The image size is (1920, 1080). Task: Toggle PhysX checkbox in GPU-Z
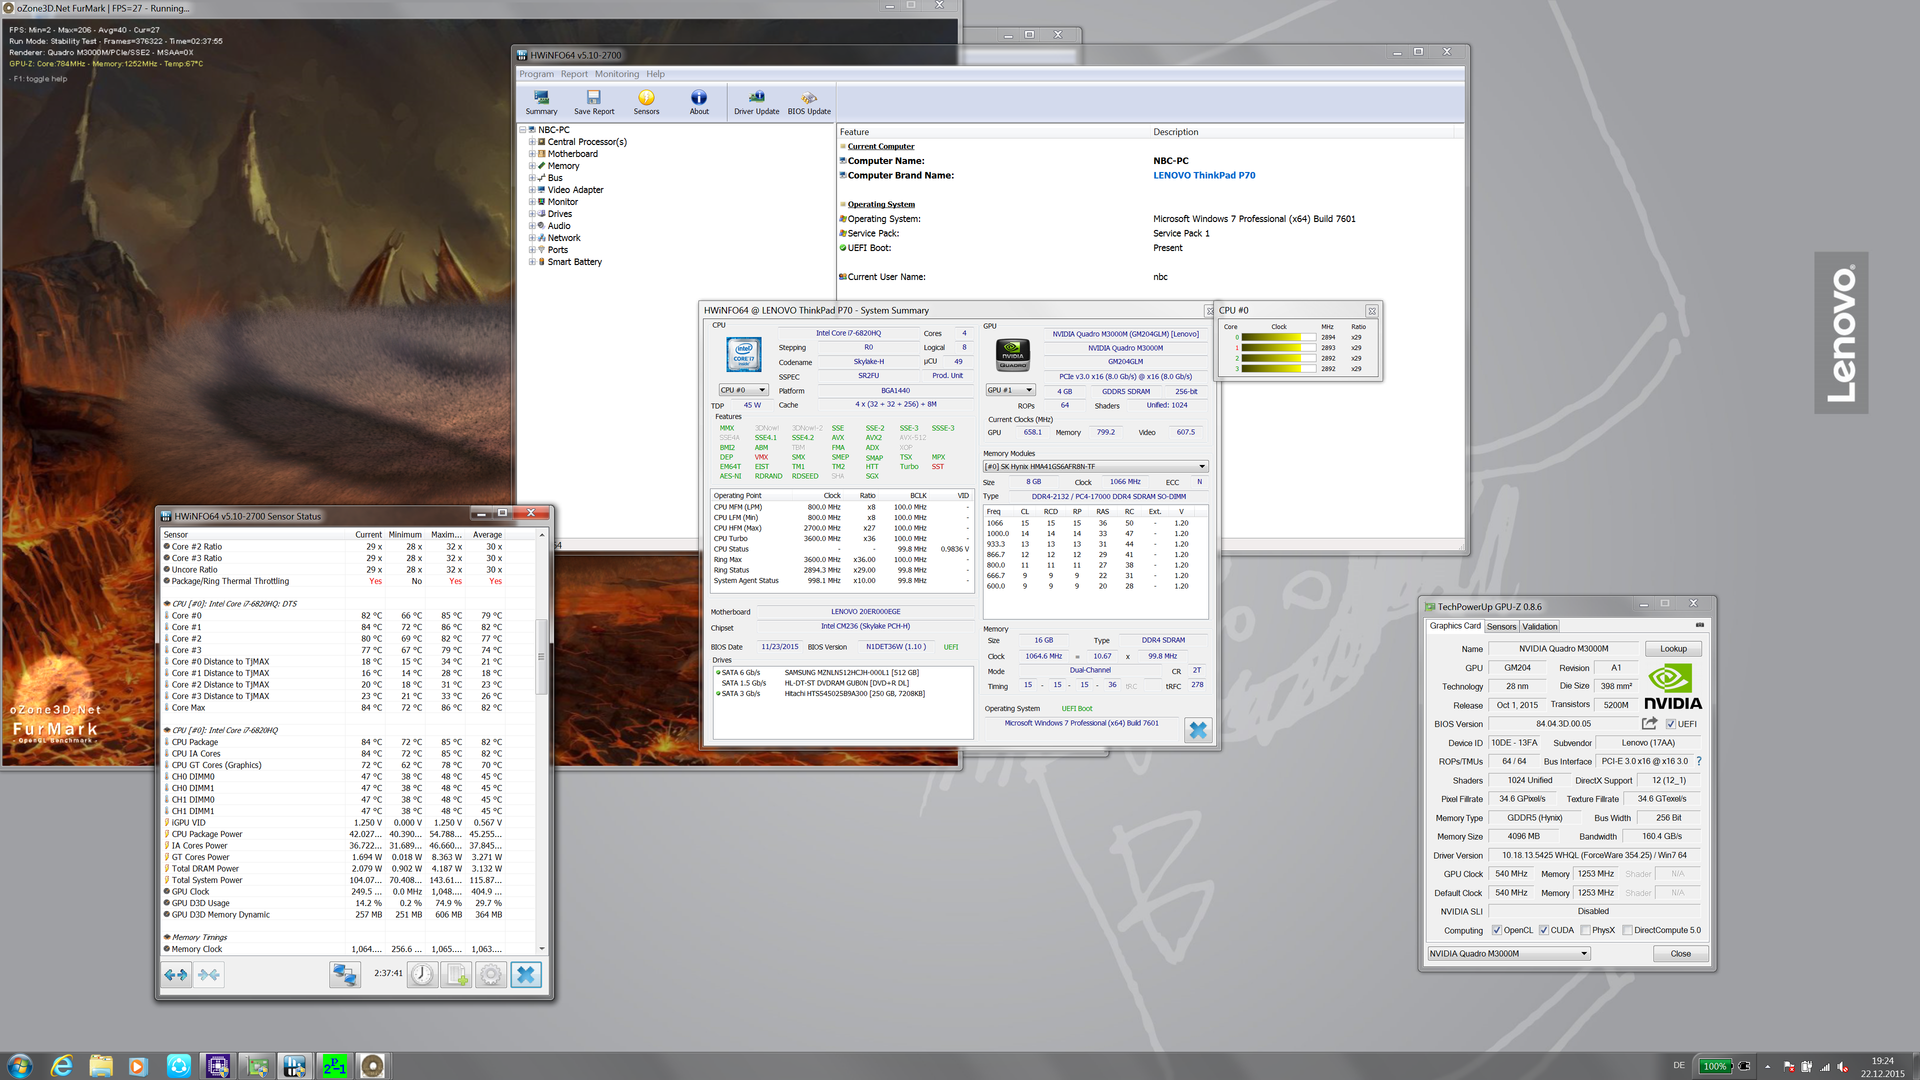coord(1585,930)
